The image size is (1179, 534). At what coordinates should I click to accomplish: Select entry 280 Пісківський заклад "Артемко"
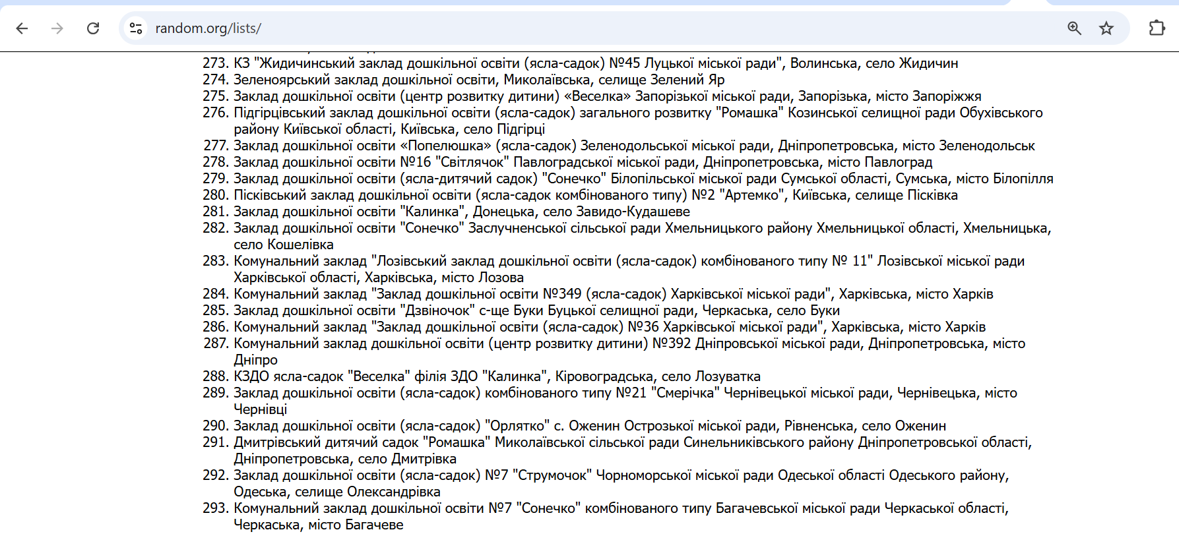(595, 195)
